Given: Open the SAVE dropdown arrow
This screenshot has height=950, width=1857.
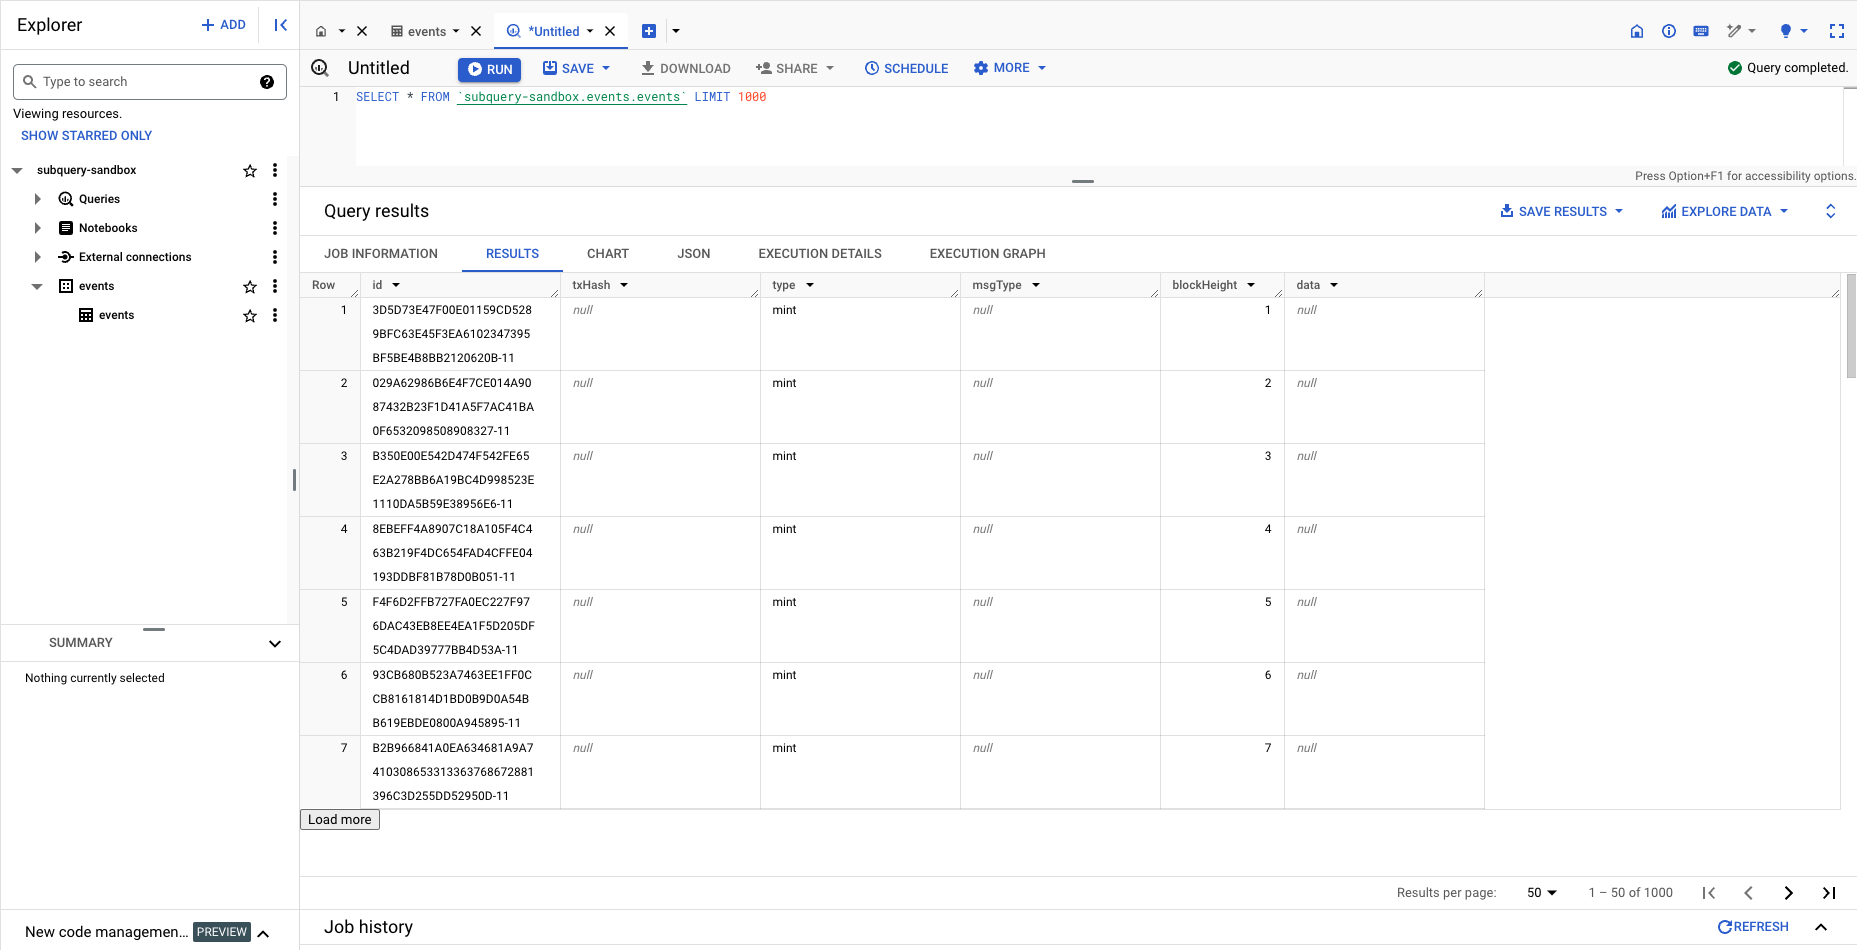Looking at the screenshot, I should pyautogui.click(x=606, y=68).
